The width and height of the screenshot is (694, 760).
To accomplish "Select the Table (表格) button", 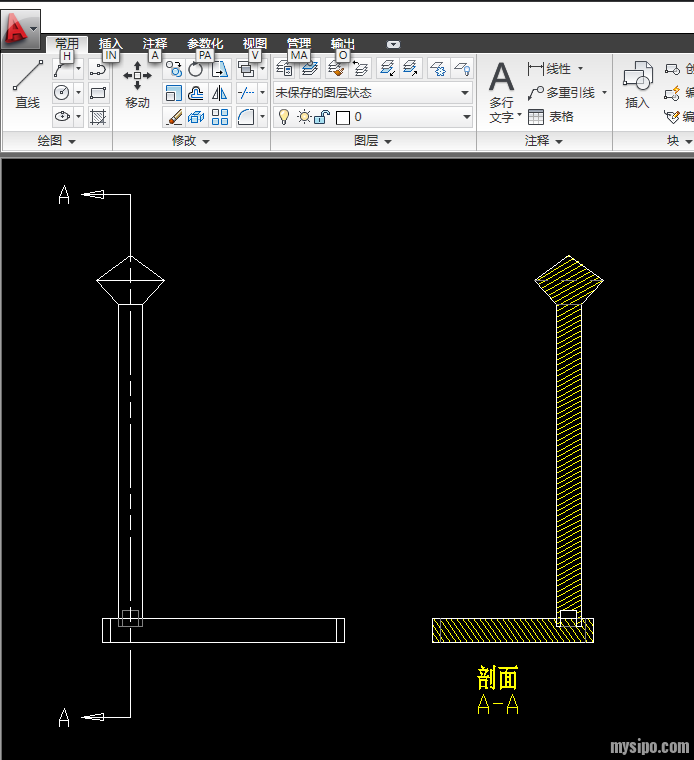I will tap(551, 117).
